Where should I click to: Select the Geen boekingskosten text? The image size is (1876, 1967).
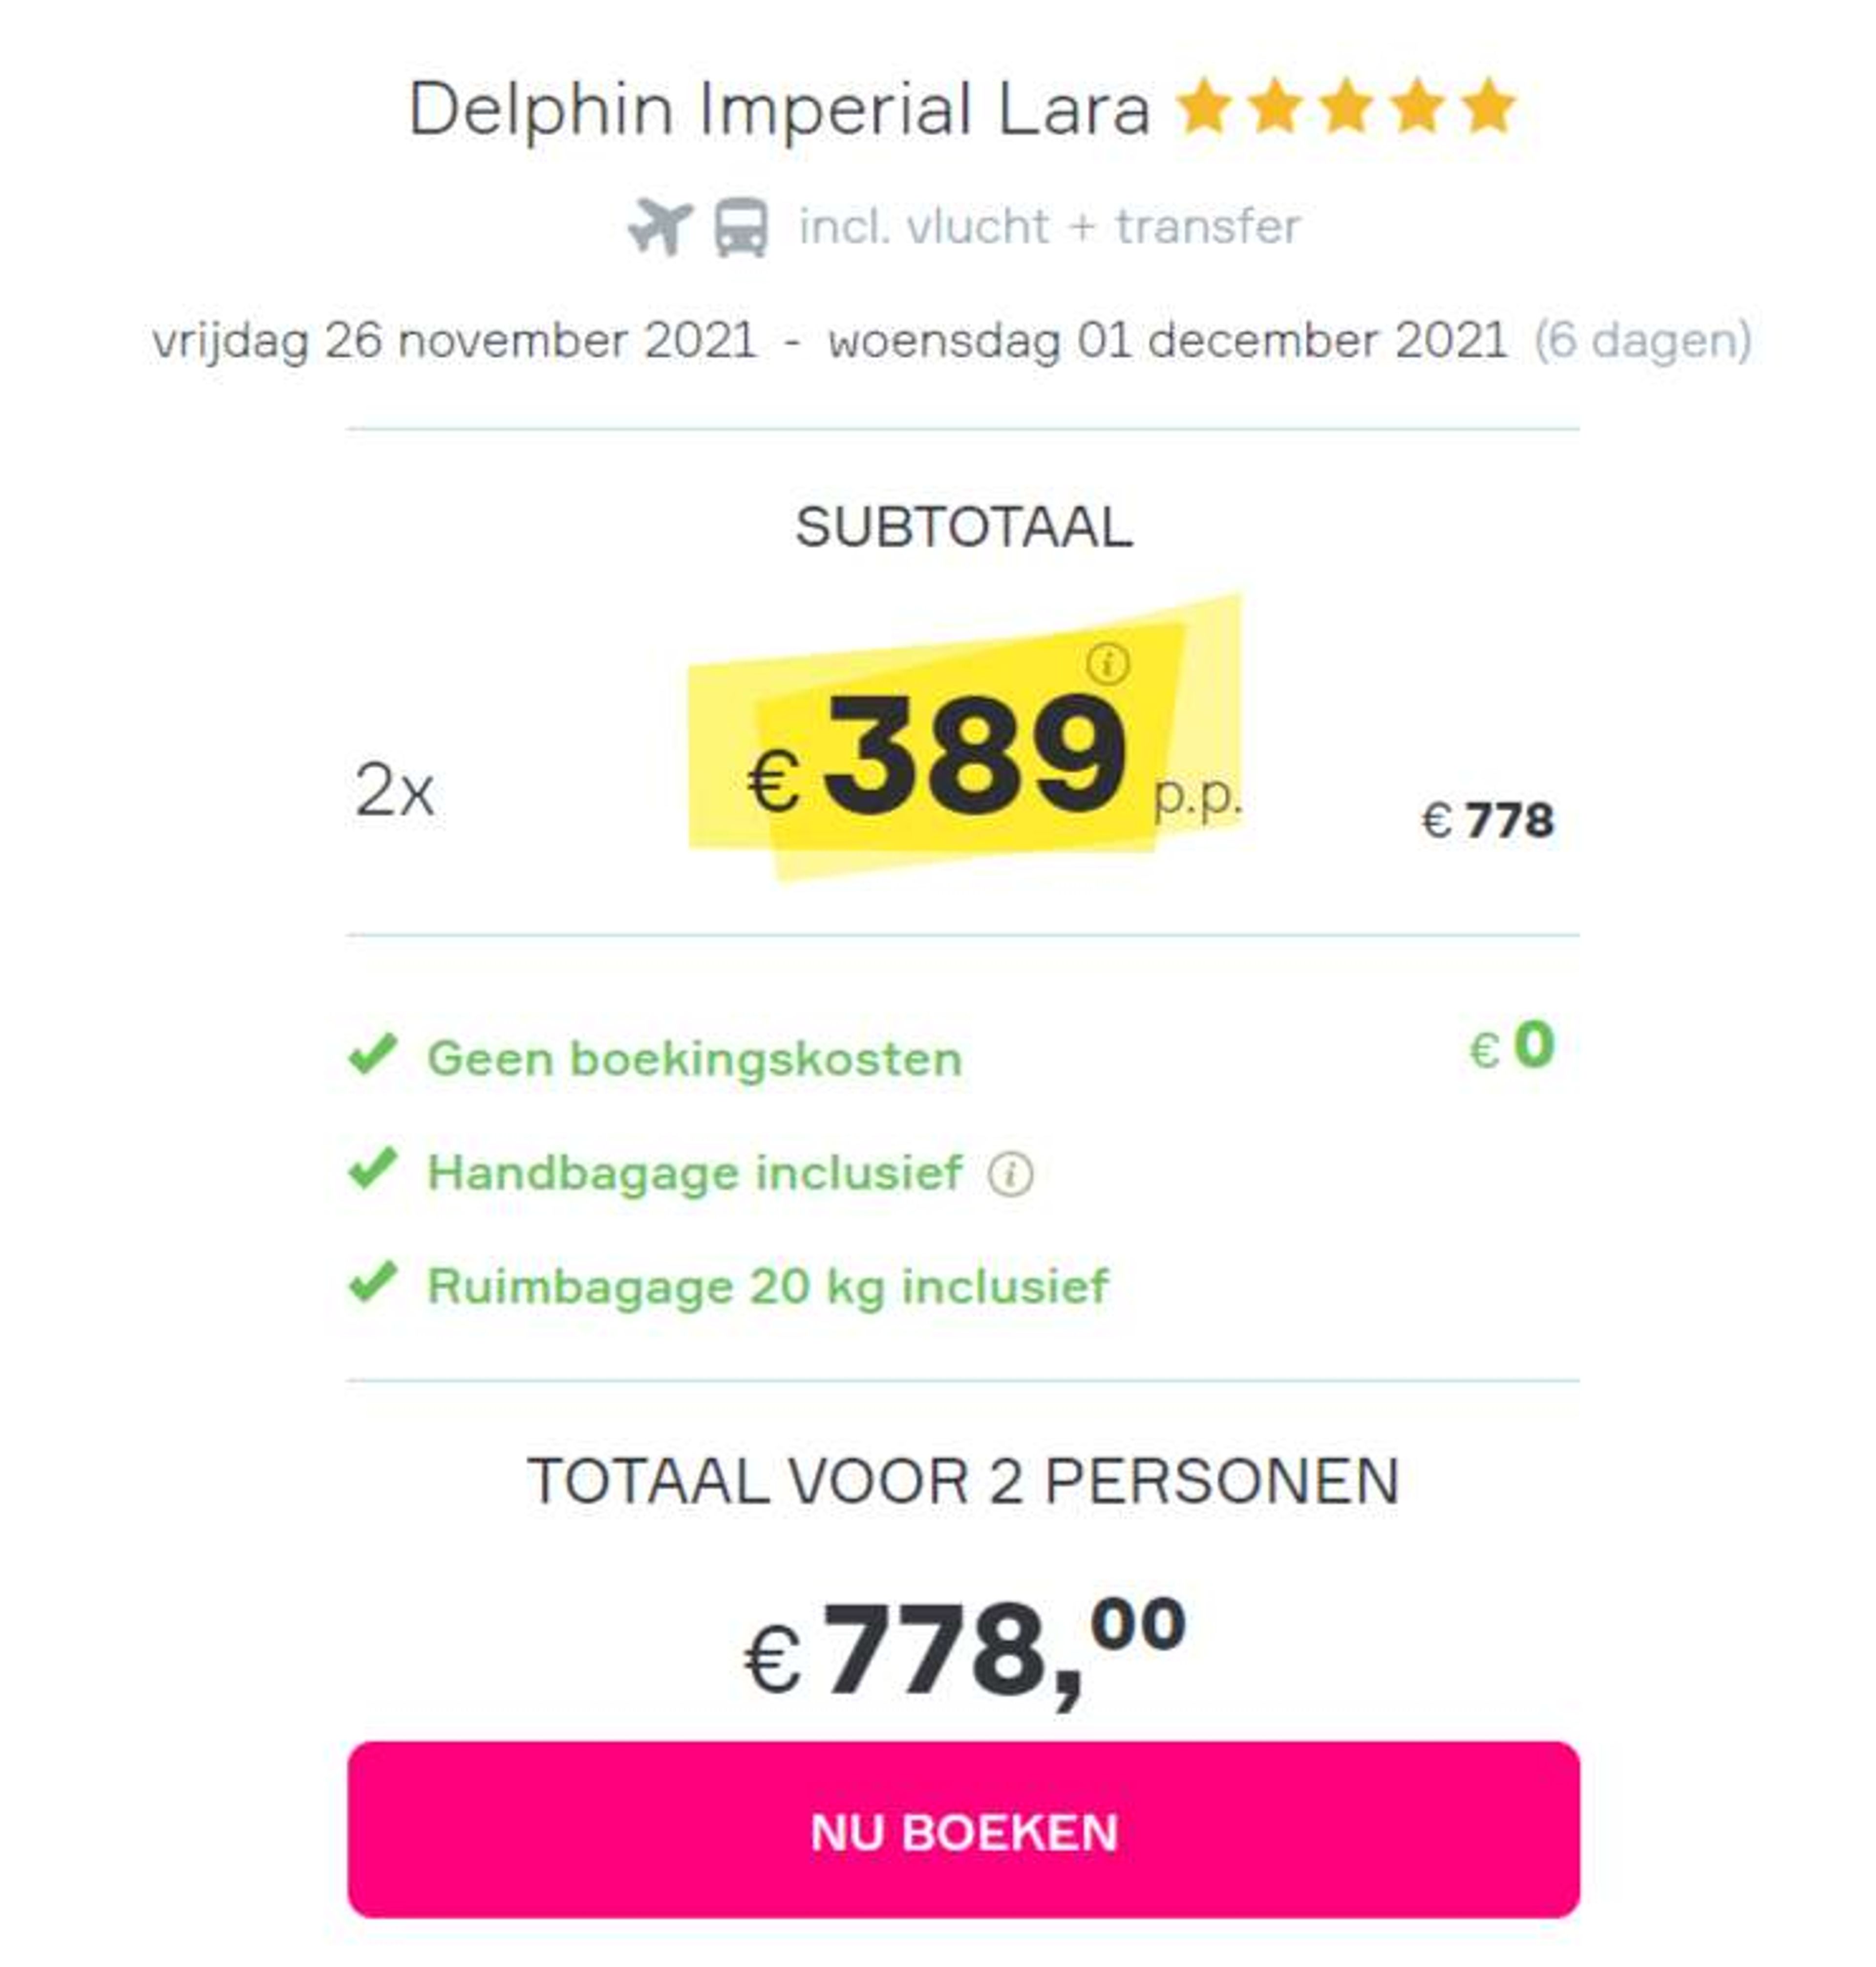tap(695, 1059)
